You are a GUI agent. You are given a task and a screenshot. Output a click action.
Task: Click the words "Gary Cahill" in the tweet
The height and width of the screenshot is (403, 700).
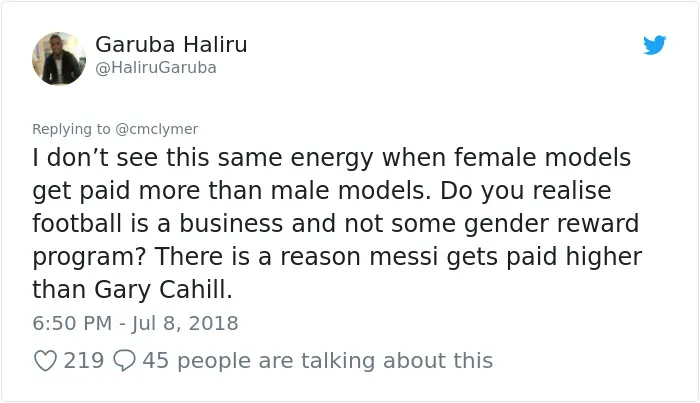click(x=163, y=290)
